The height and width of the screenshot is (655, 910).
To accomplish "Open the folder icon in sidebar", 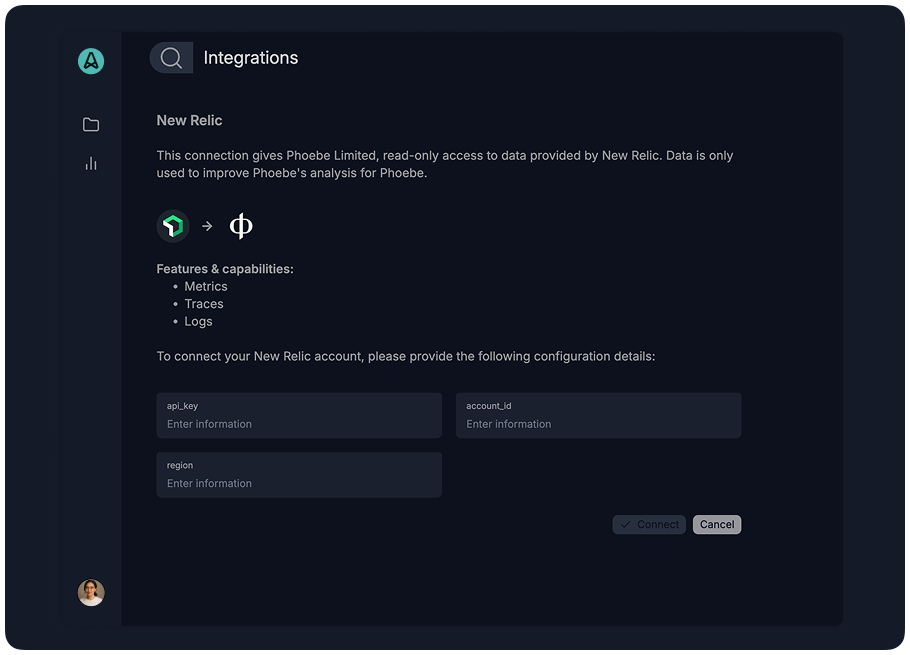I will tap(91, 125).
